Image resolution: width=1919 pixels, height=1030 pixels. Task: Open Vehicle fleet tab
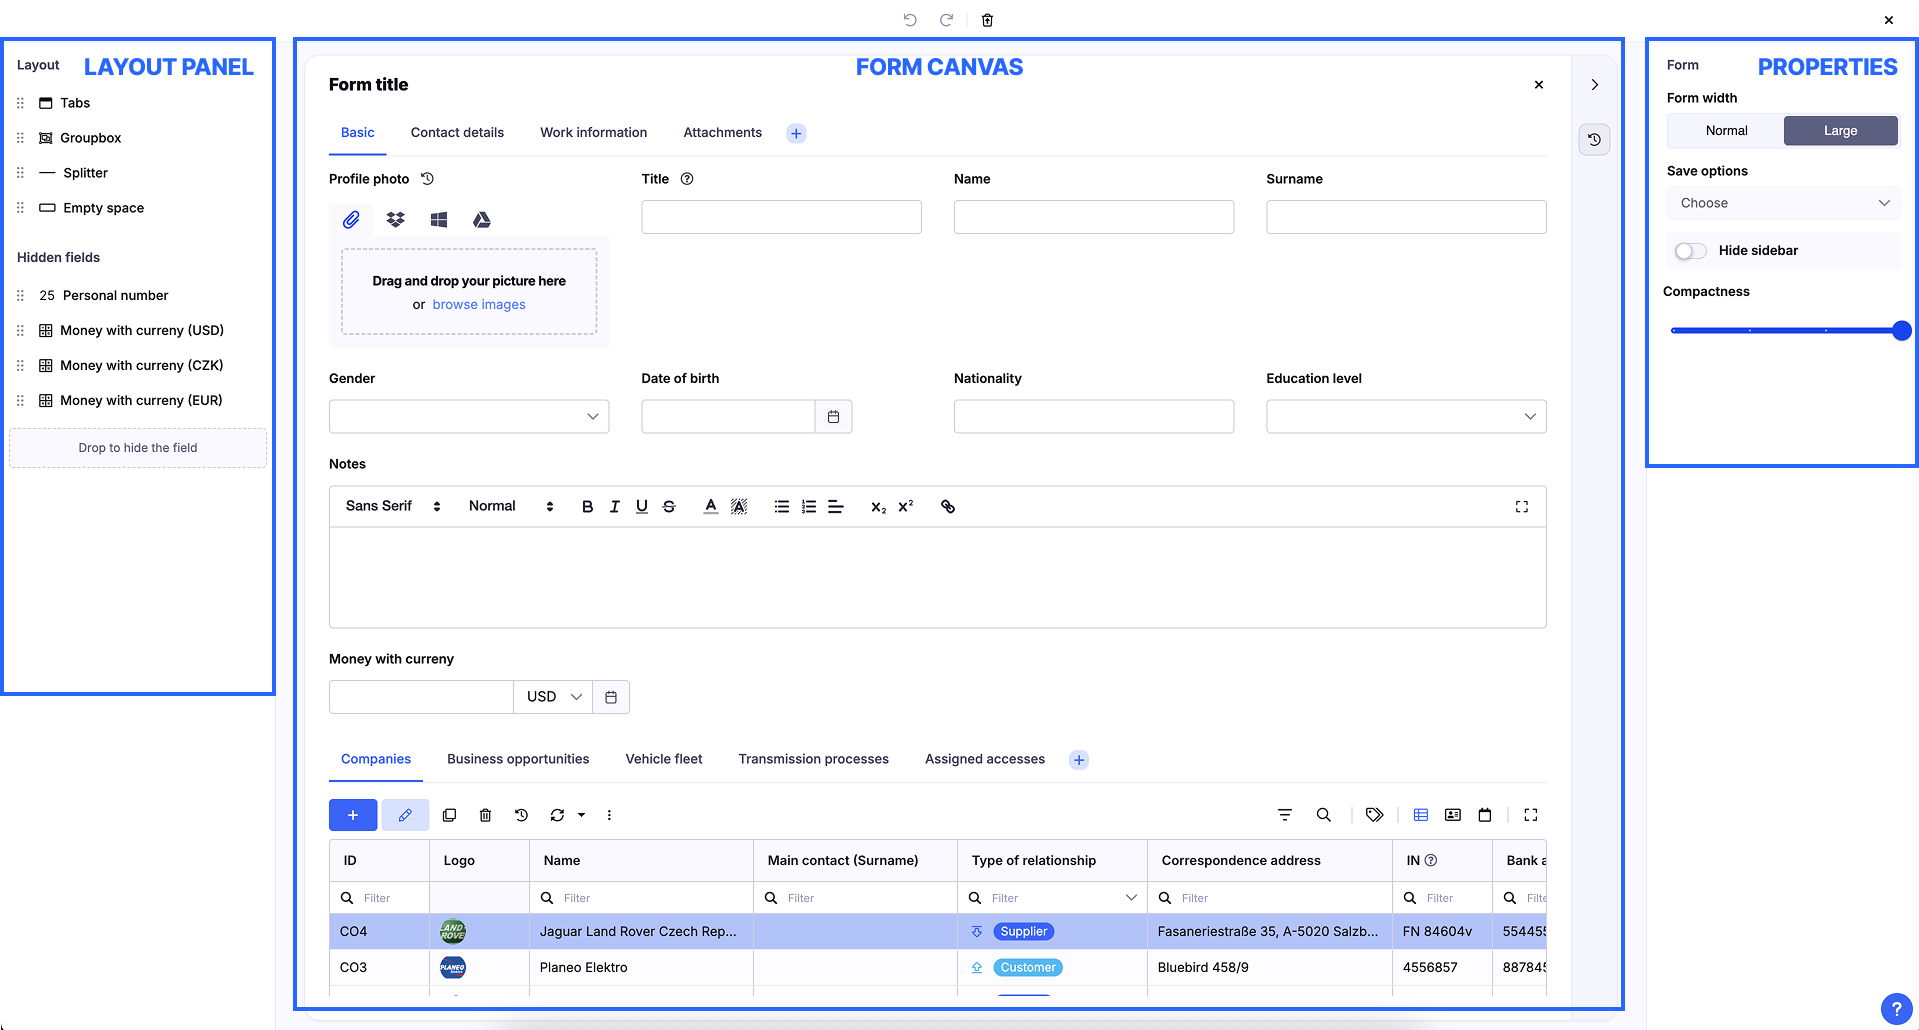(664, 760)
